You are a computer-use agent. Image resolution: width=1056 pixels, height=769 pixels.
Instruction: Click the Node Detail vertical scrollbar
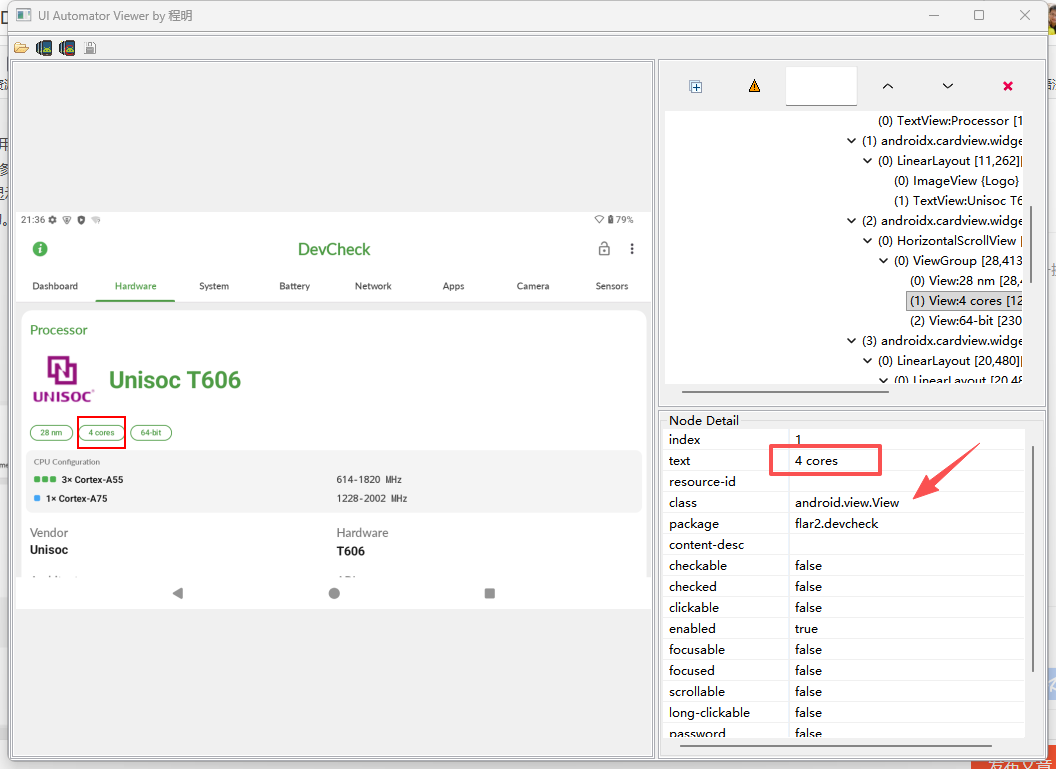point(1032,558)
